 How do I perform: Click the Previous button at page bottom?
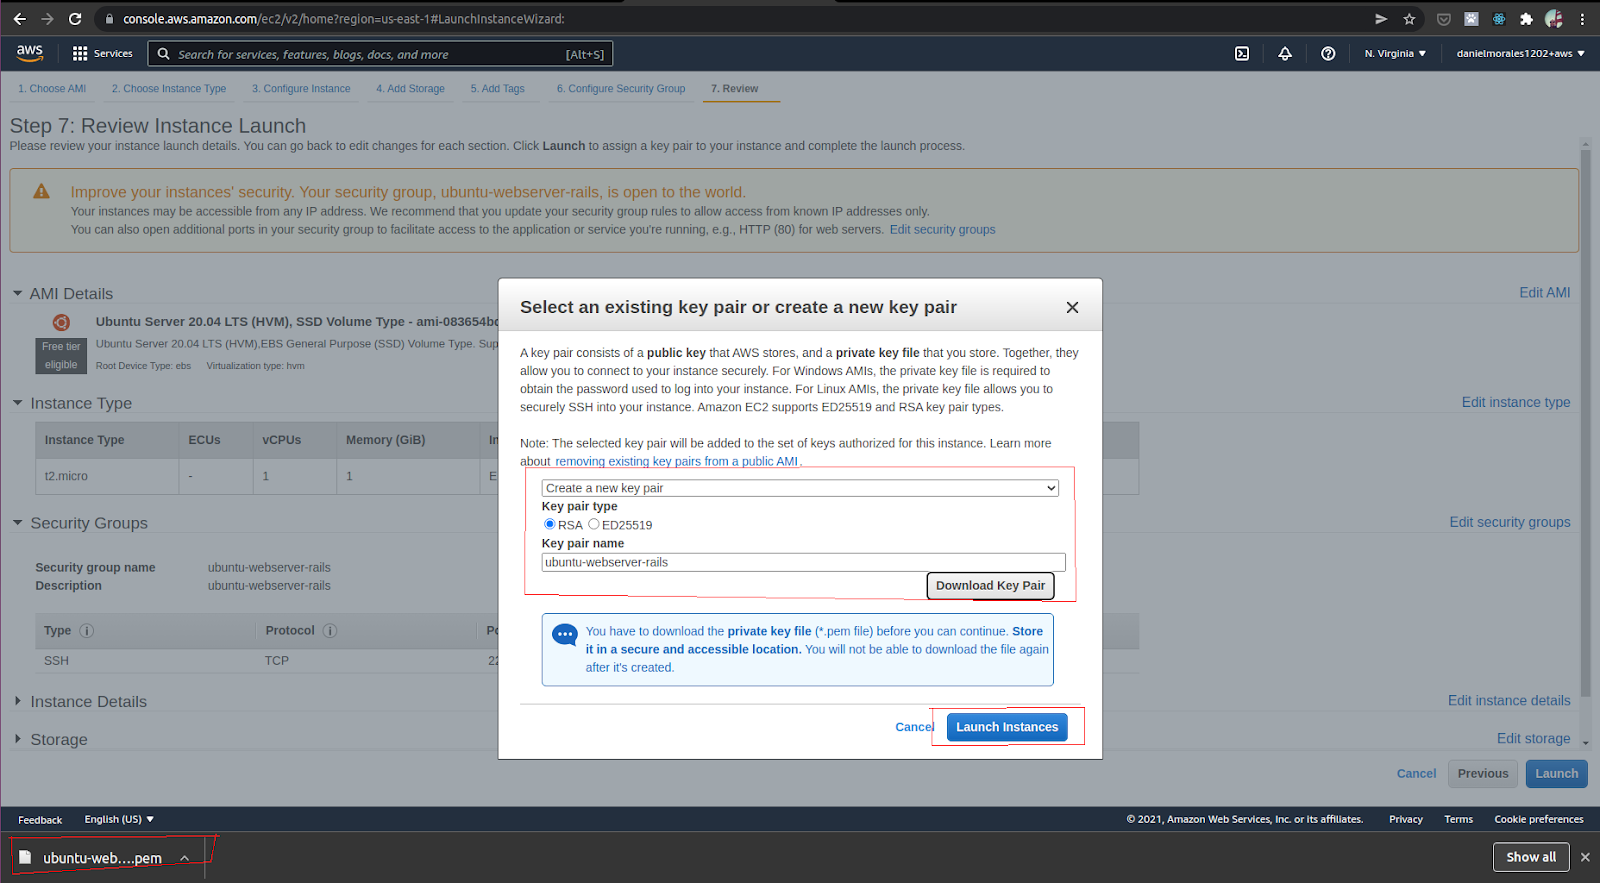pos(1483,774)
